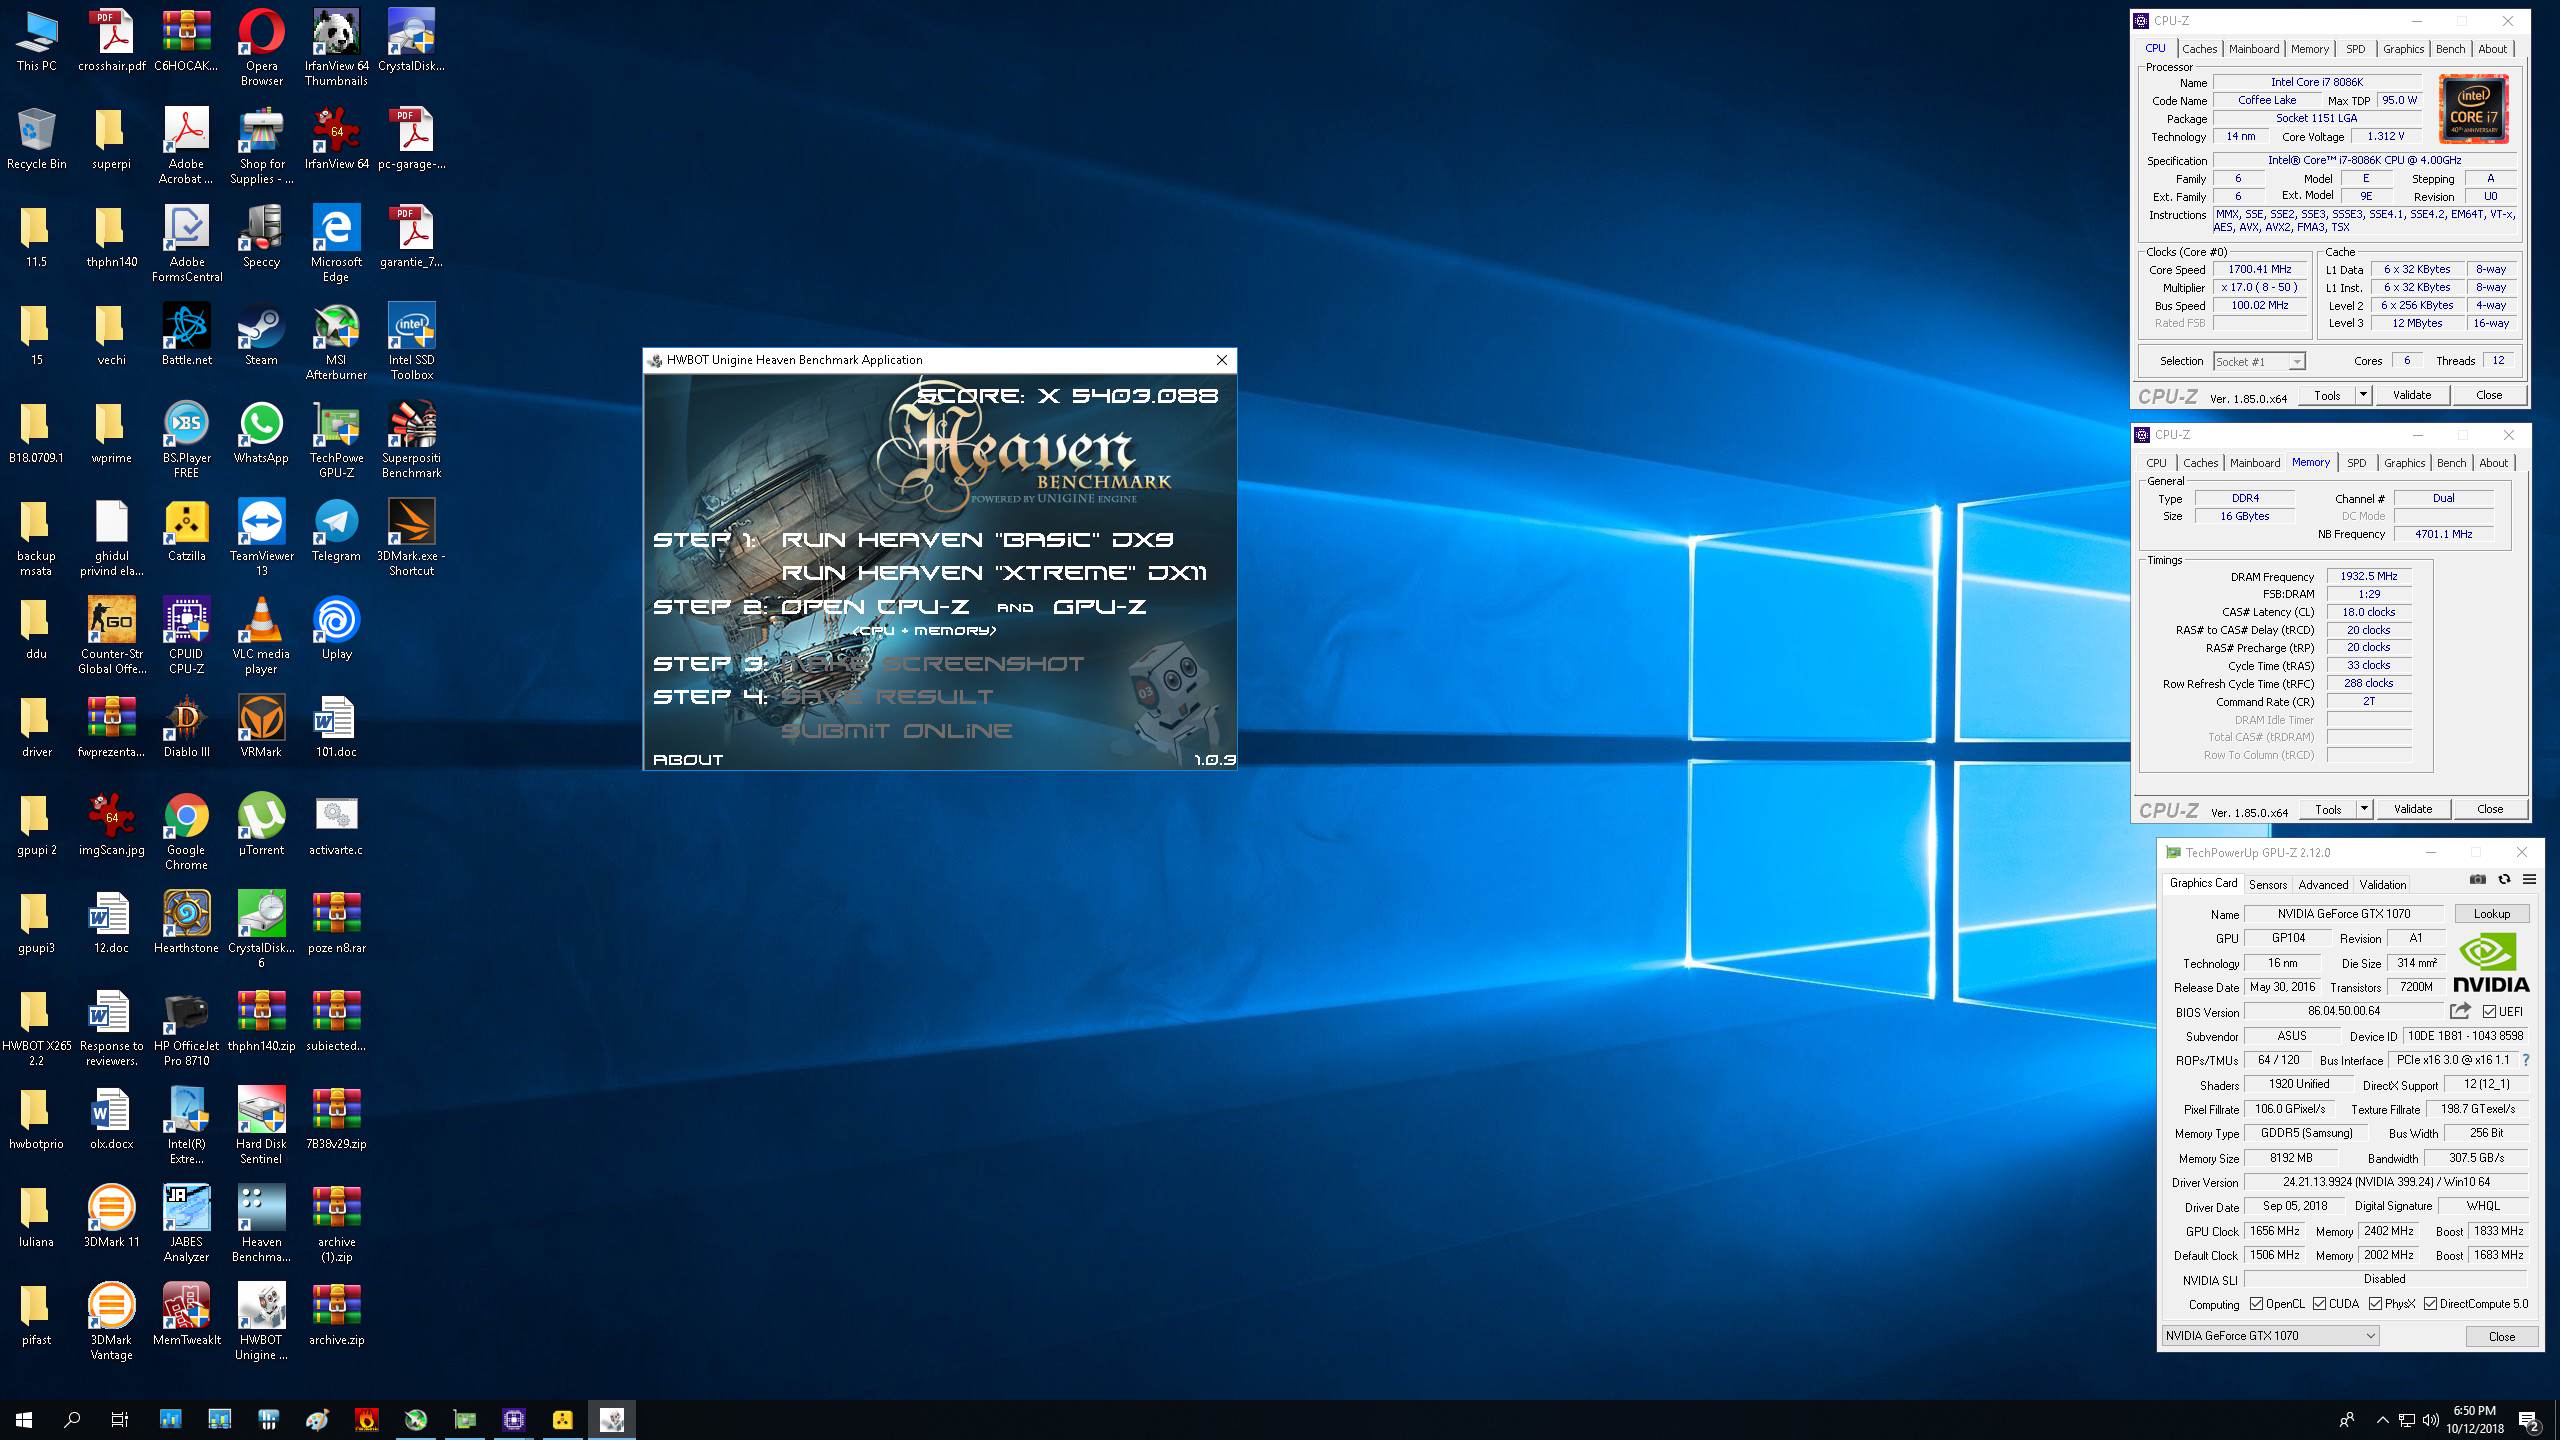Open VLC media player shortcut
2560x1440 pixels.
click(x=261, y=636)
